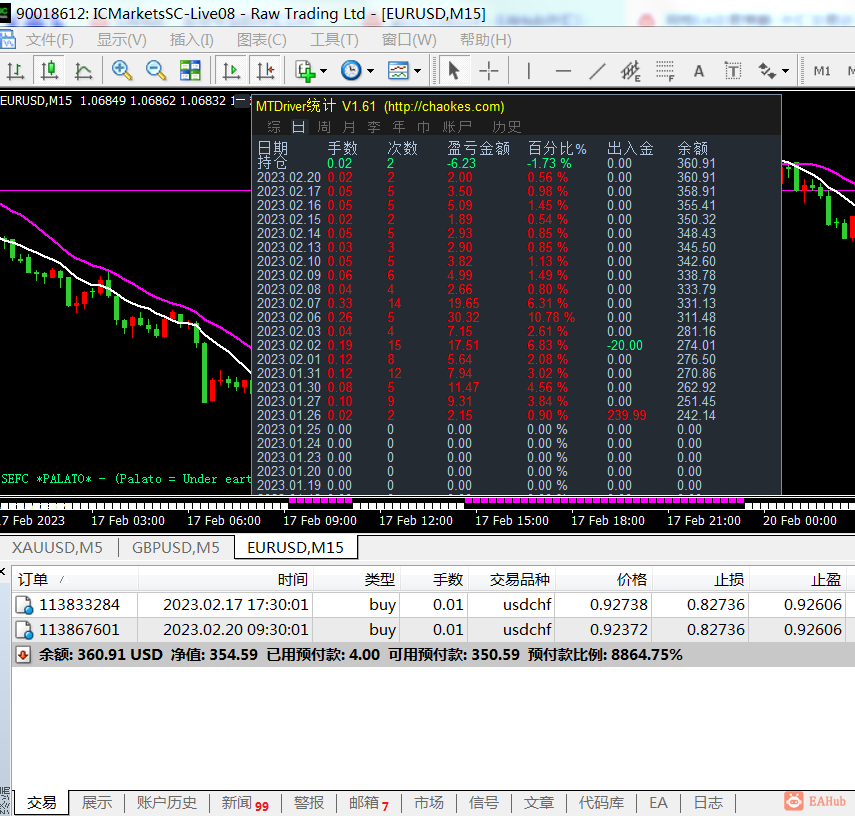855x816 pixels.
Task: Select the Fibonacci retracement tool
Action: tap(665, 71)
